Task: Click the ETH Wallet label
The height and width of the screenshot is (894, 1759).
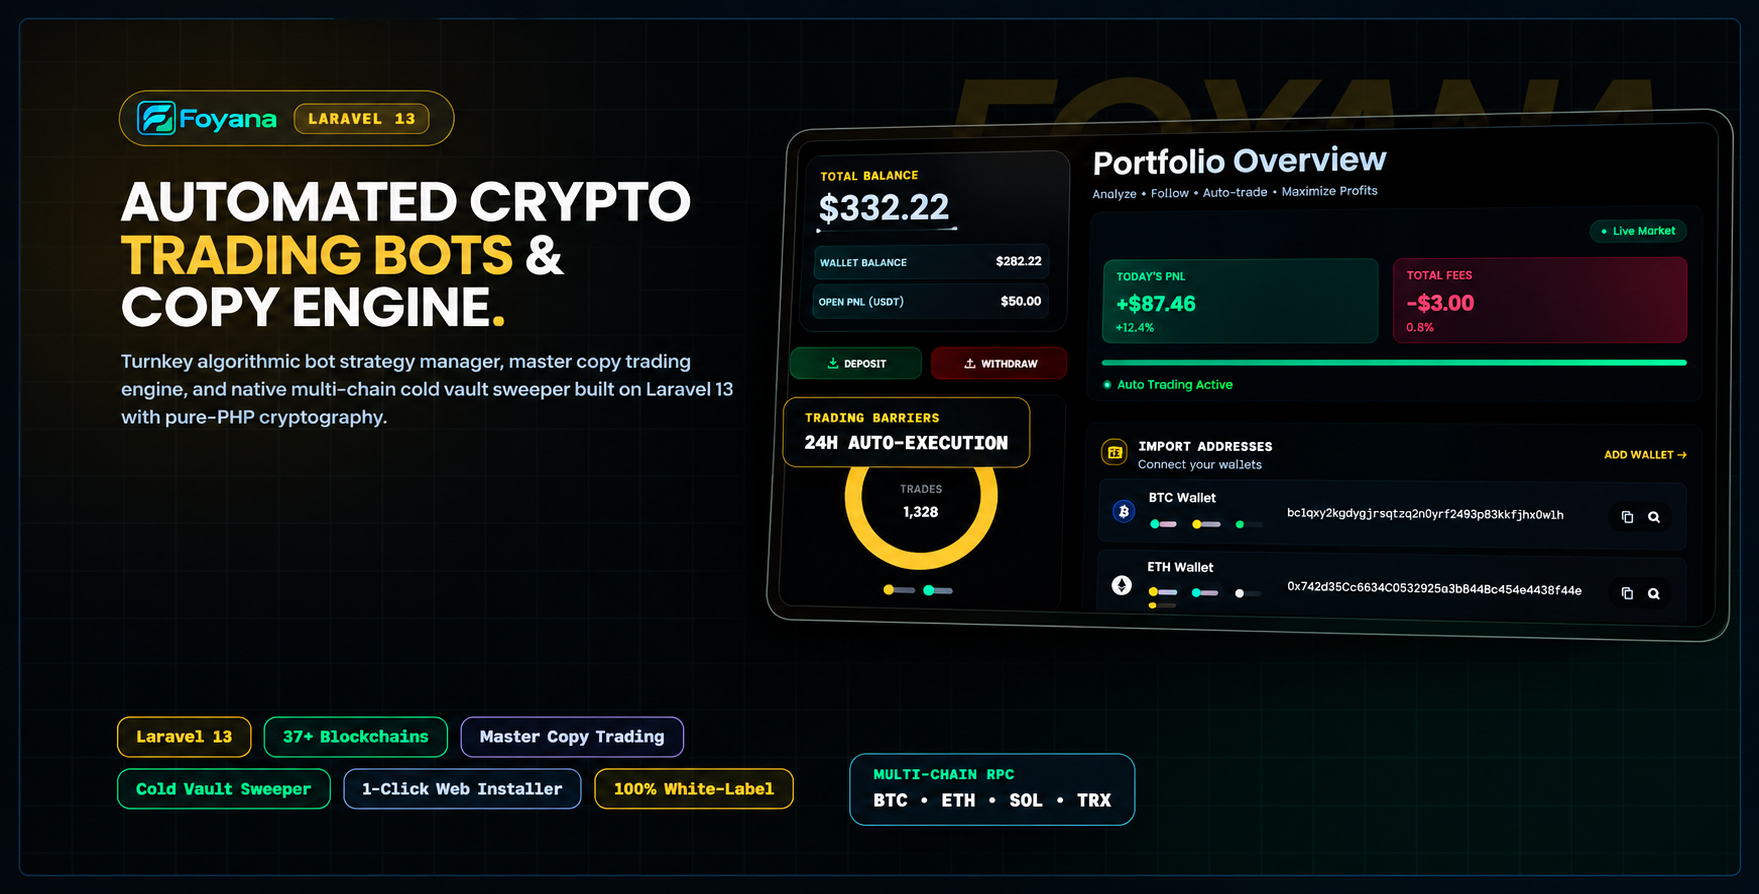Action: (x=1180, y=567)
